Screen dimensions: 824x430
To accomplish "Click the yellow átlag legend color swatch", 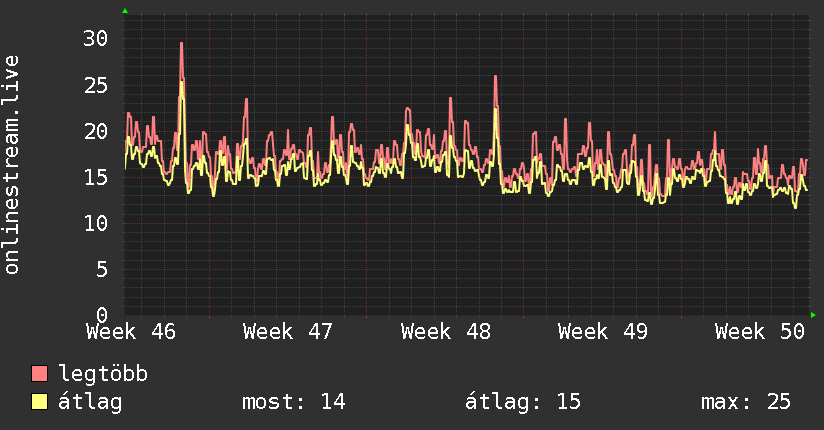I will click(39, 402).
